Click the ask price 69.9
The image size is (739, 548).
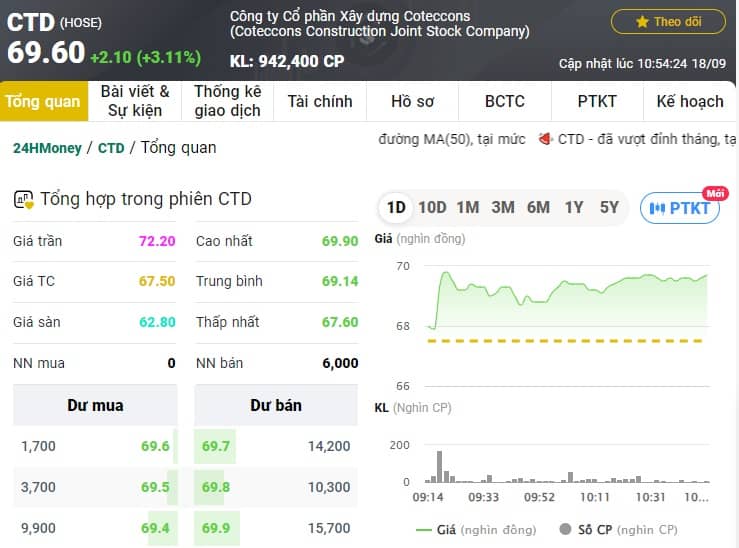tap(215, 528)
